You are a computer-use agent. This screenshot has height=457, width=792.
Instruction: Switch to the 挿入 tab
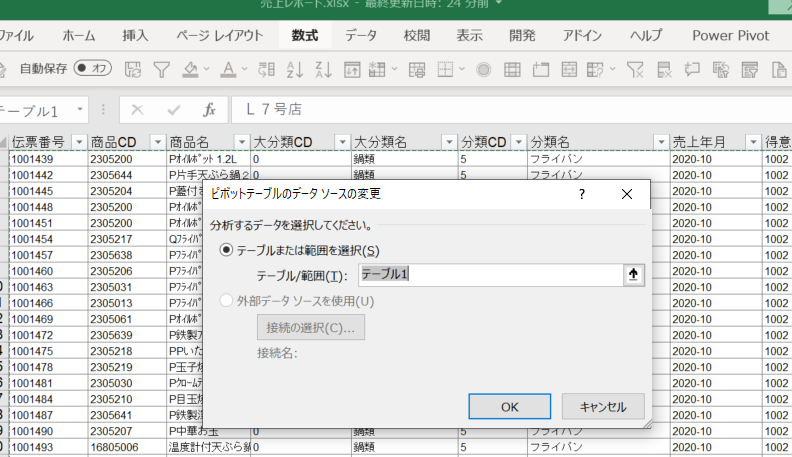coord(135,36)
